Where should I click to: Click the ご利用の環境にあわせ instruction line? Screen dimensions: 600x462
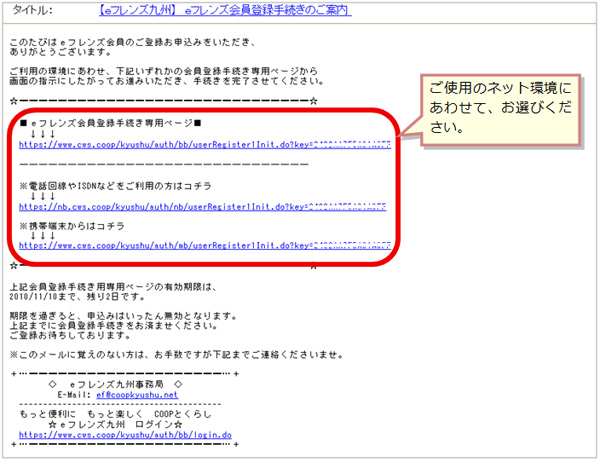point(163,71)
